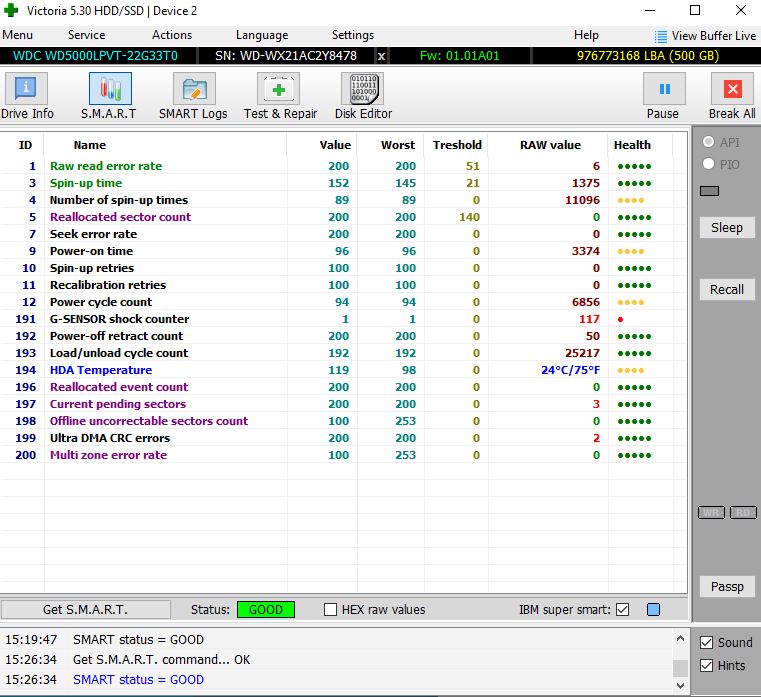Select the Spin-up time row
This screenshot has width=761, height=697.
pos(344,183)
